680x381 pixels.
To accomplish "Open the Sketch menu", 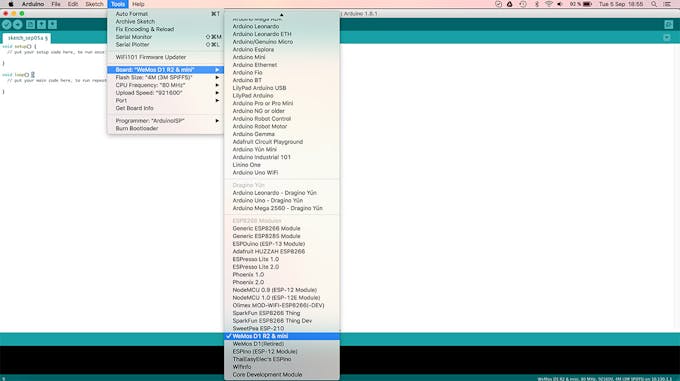I will [94, 4].
